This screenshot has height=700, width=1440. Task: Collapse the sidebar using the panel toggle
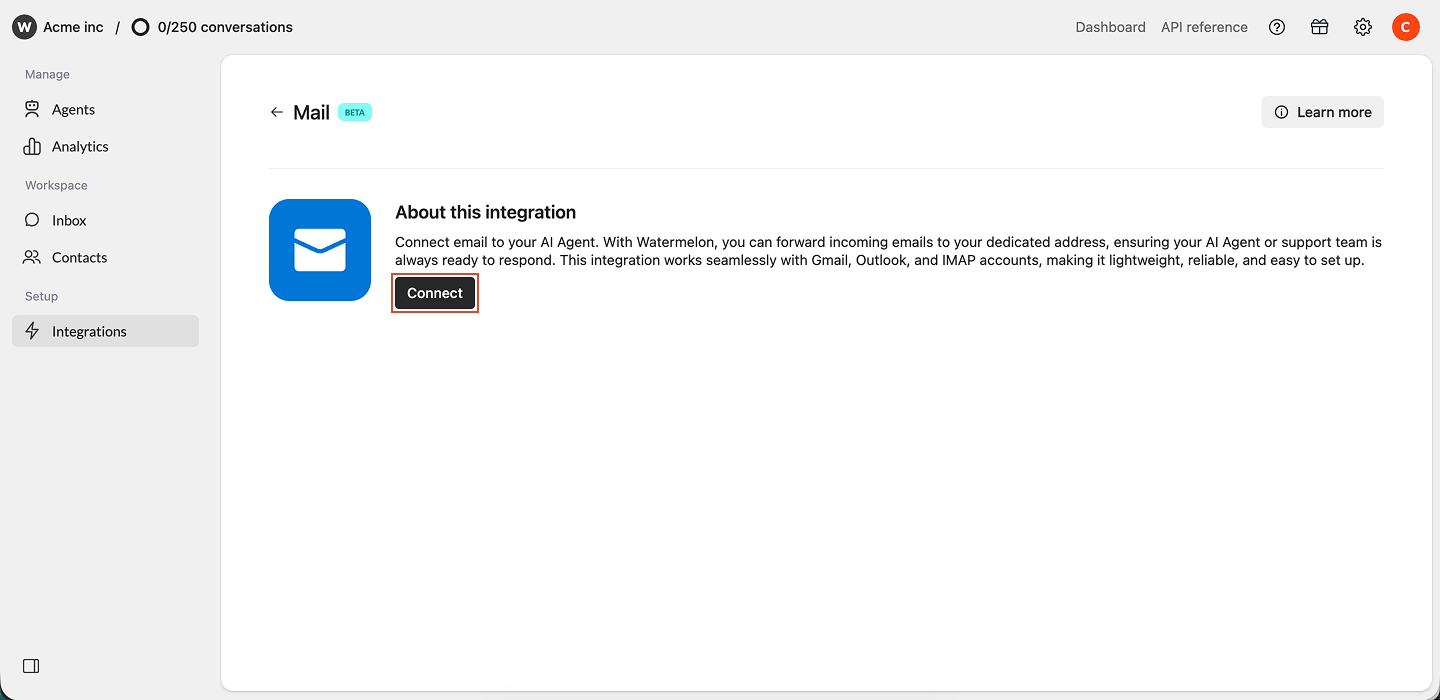(30, 665)
